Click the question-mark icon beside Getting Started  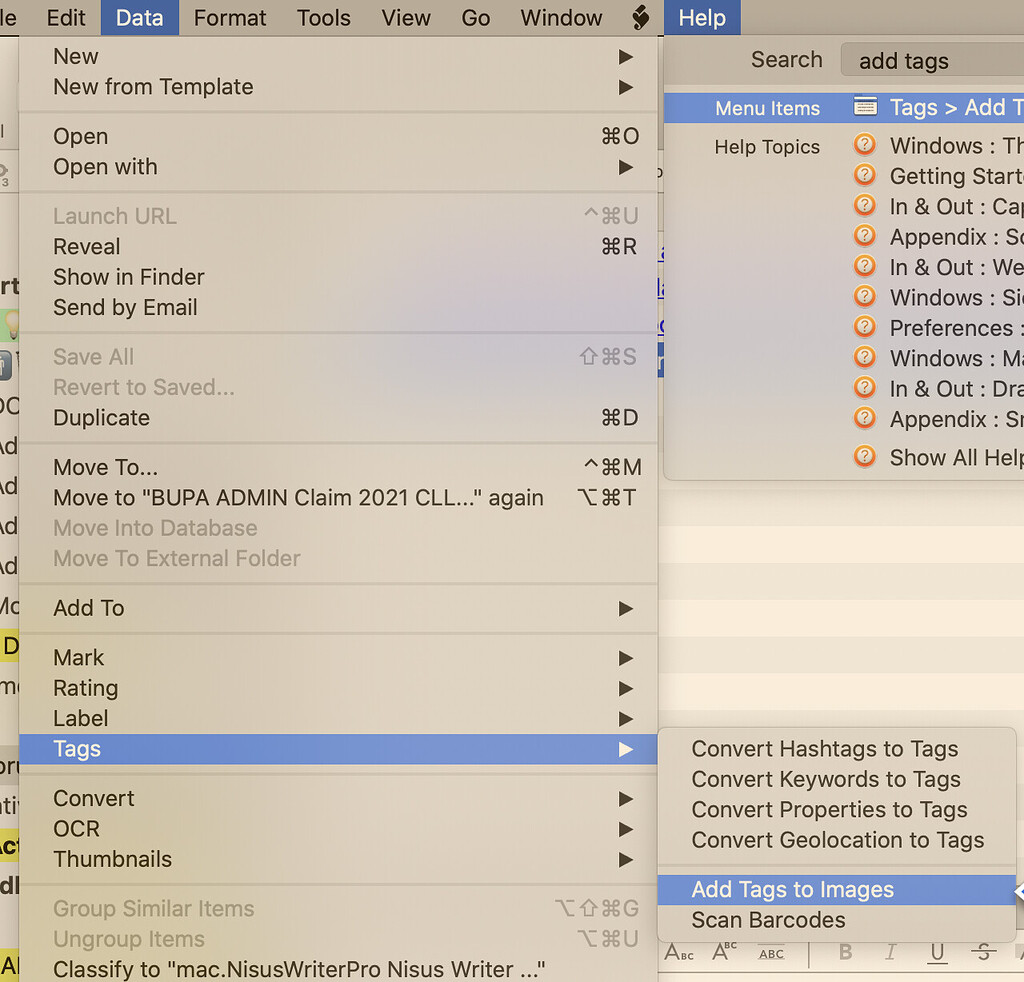864,174
